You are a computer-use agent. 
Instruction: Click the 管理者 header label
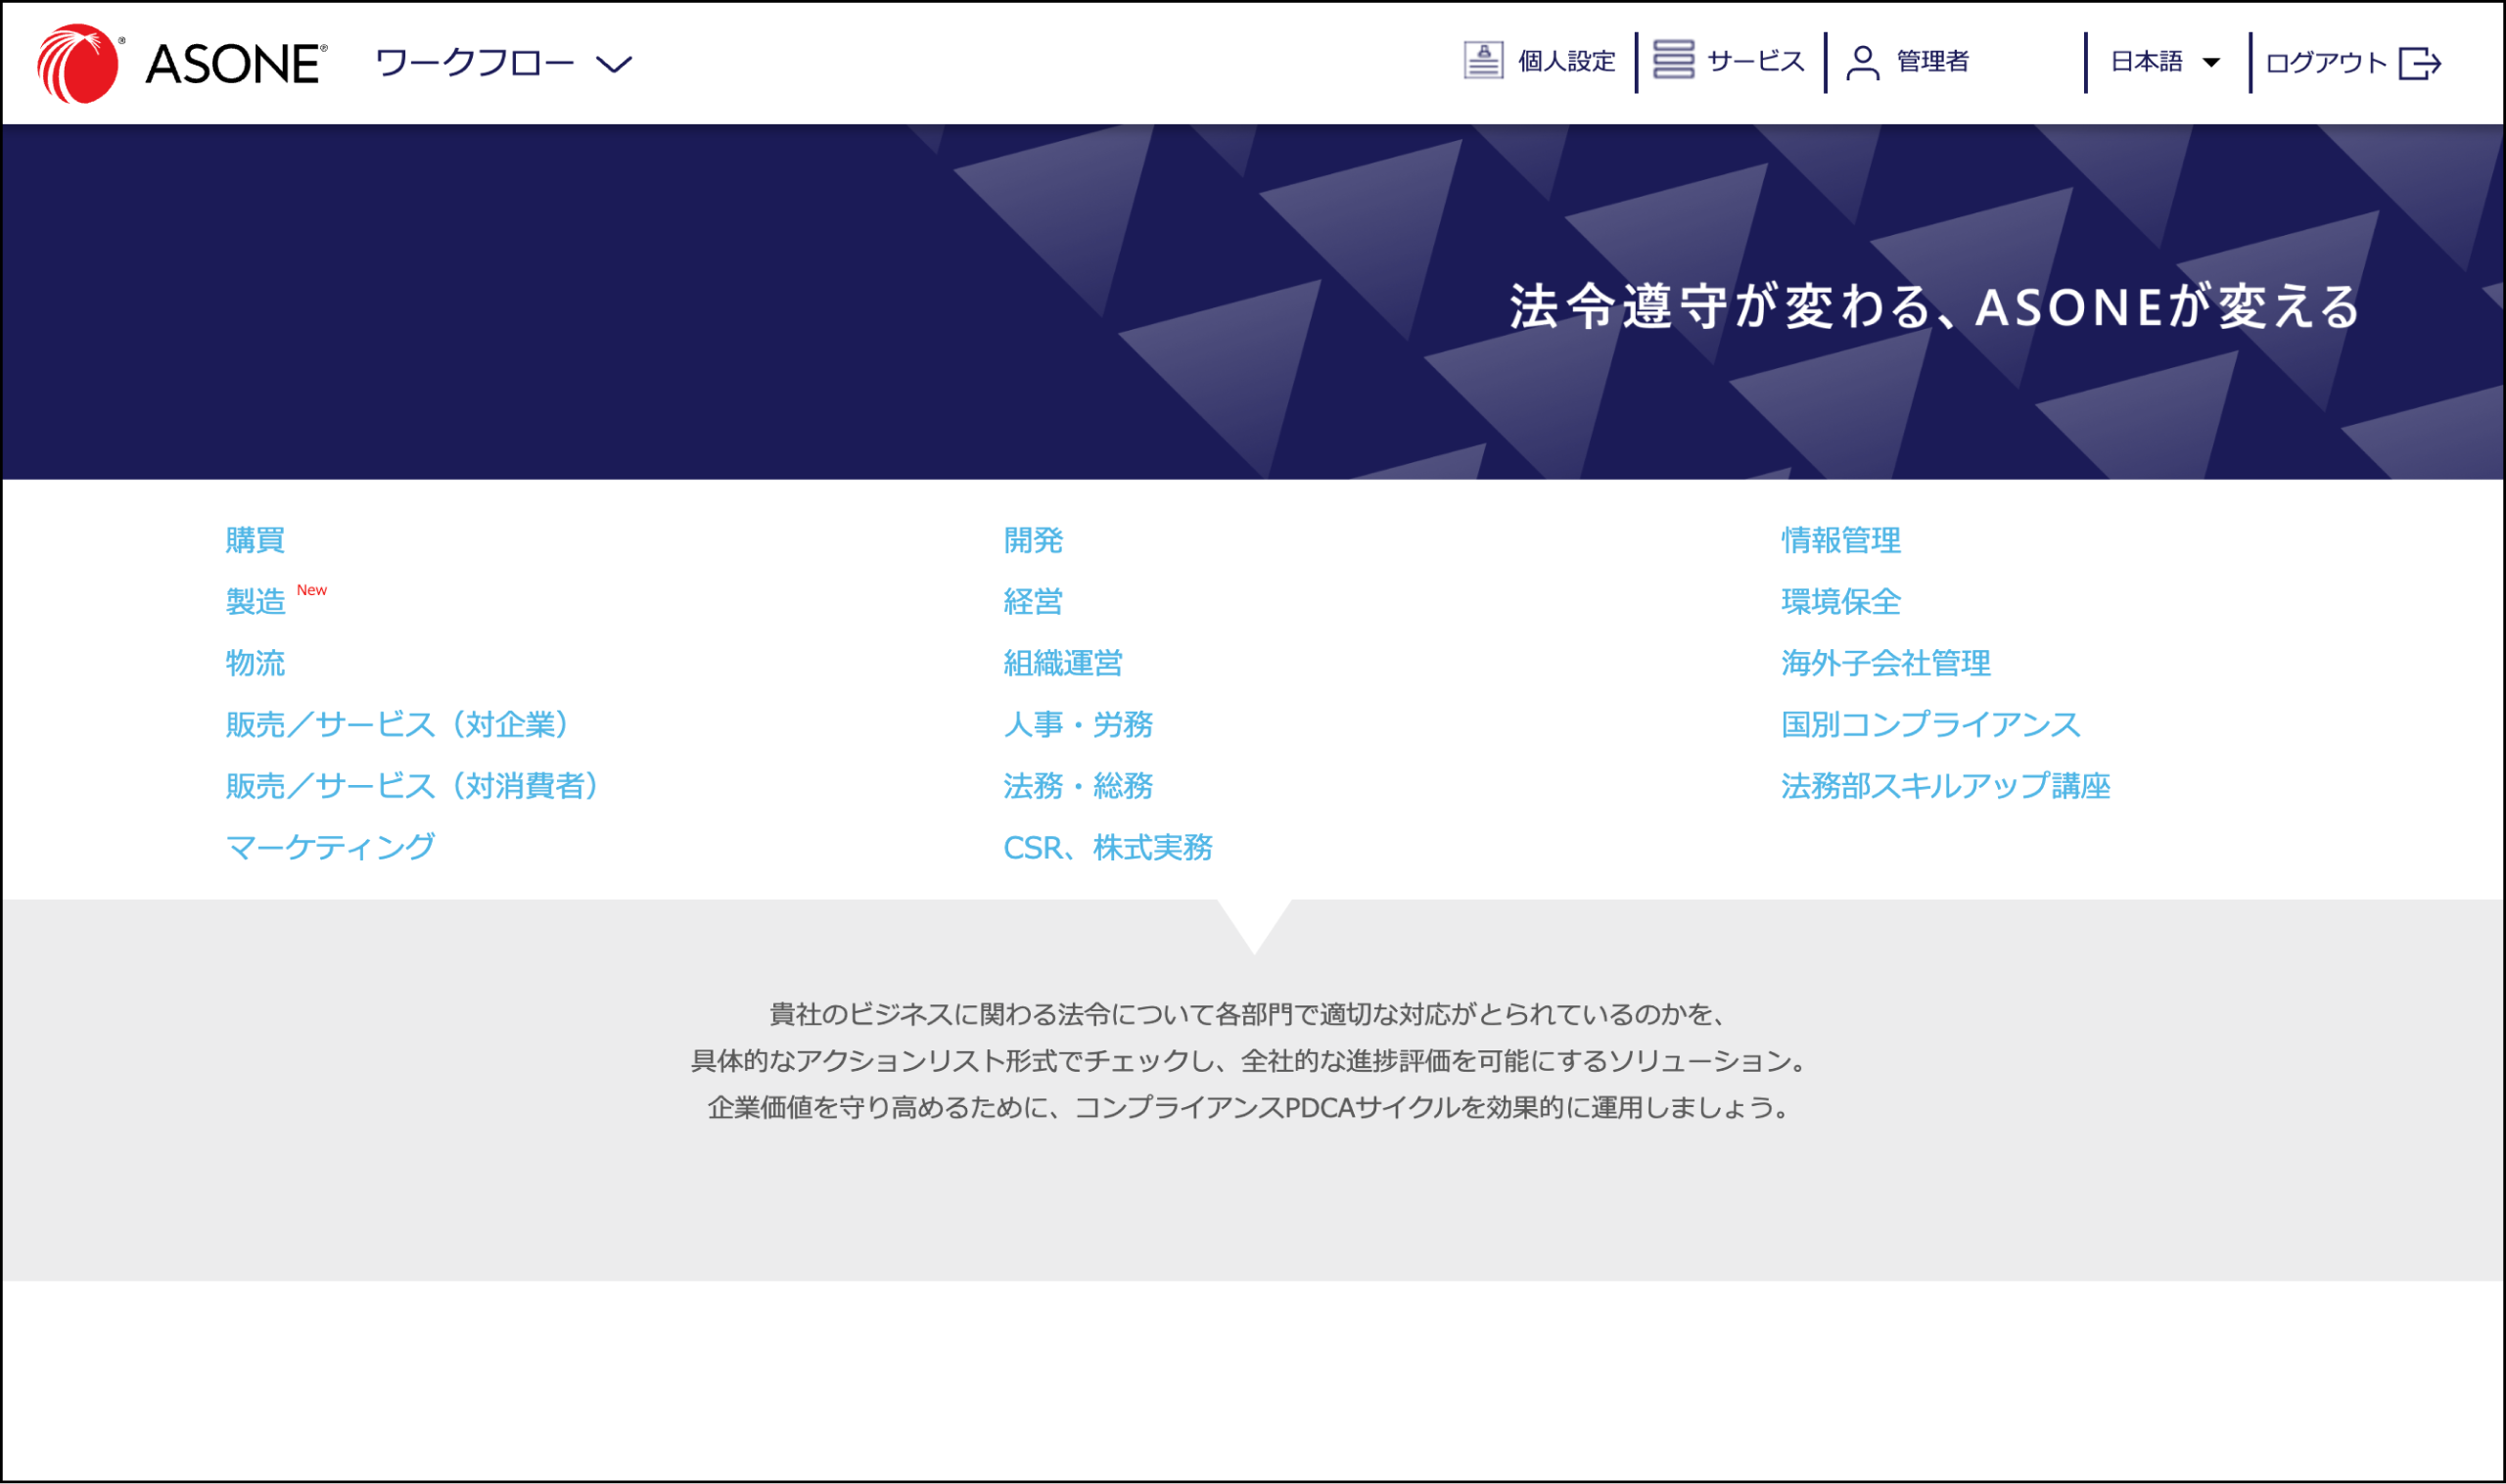(1932, 62)
